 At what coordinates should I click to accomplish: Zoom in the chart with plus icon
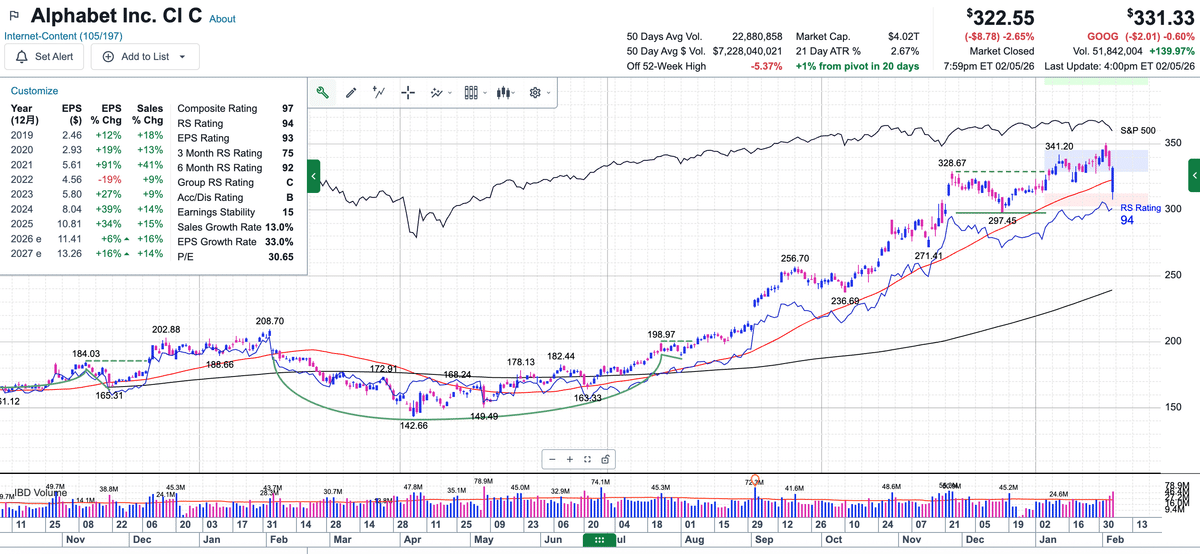(x=571, y=459)
